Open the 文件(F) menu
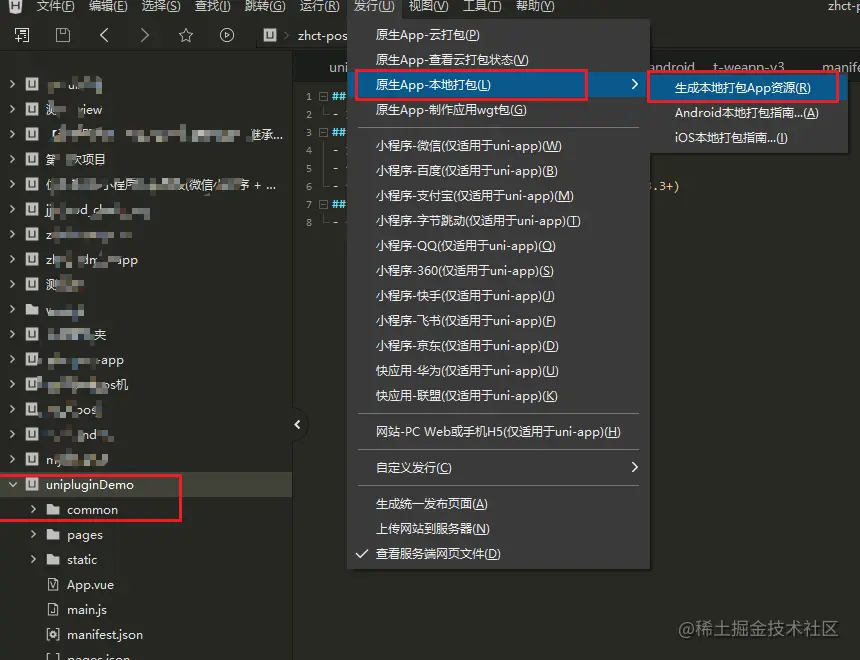The image size is (860, 660). 55,7
